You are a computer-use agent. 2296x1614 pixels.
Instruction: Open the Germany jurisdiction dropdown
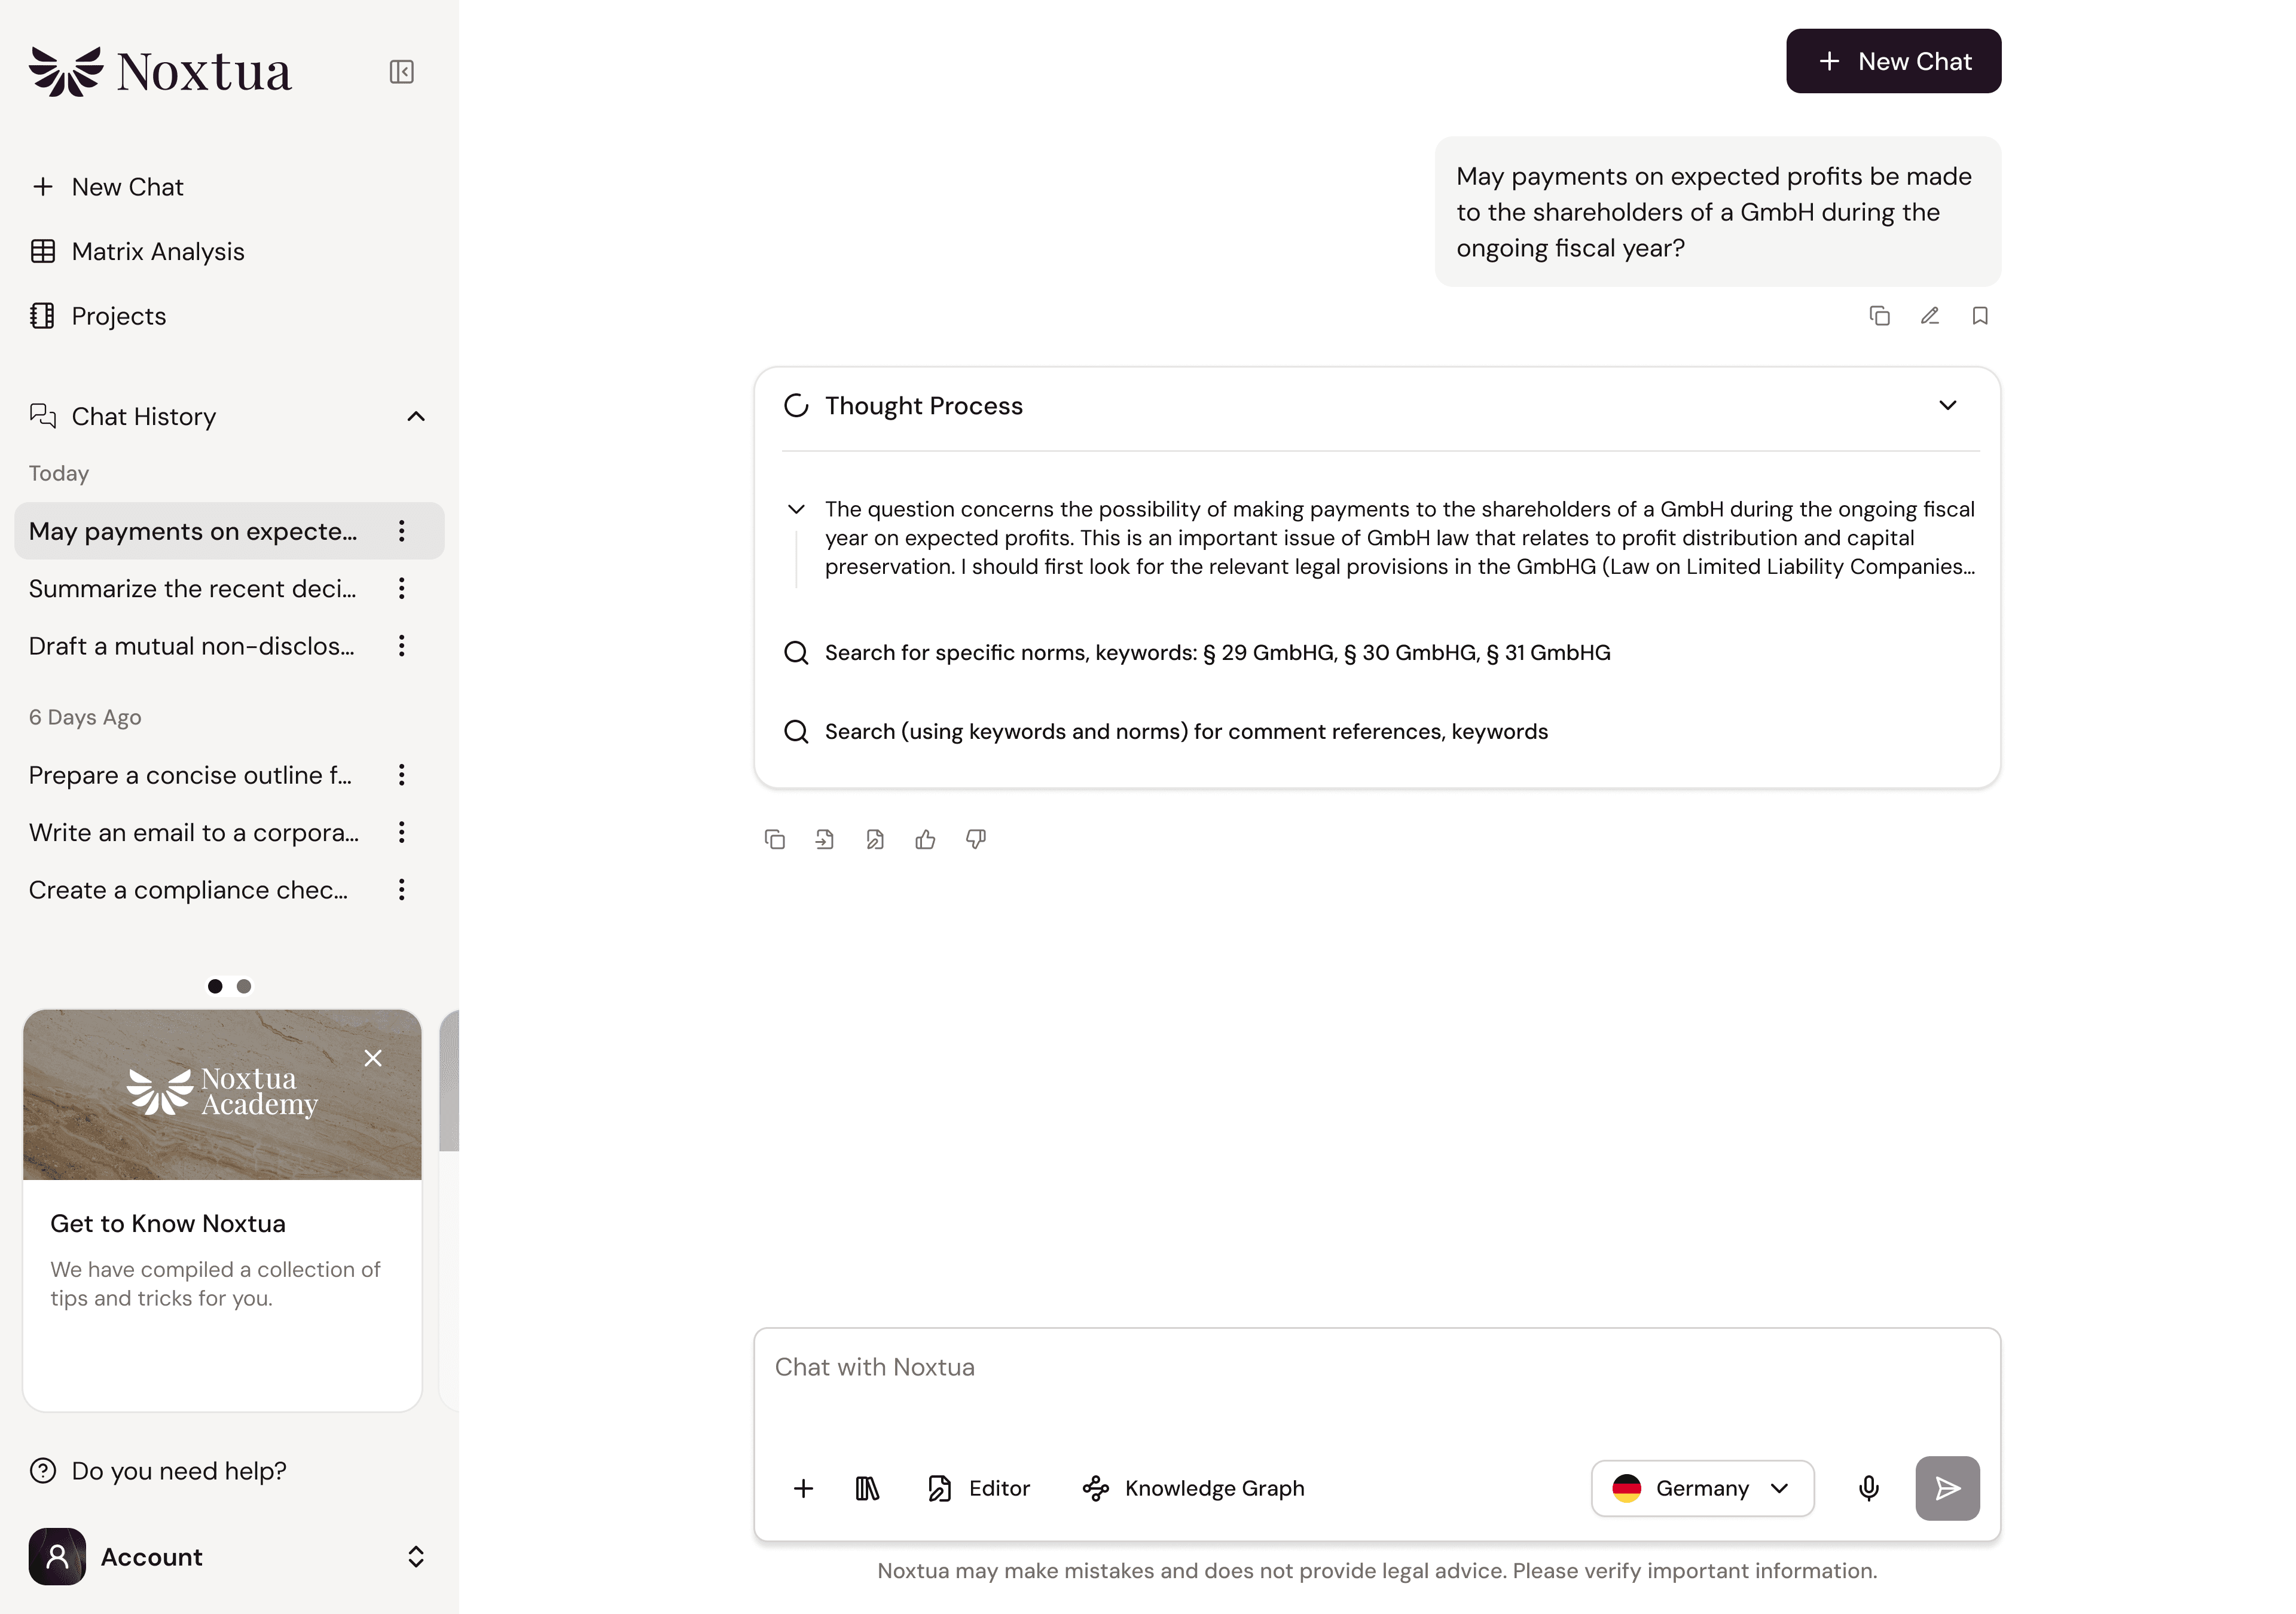coord(1702,1488)
